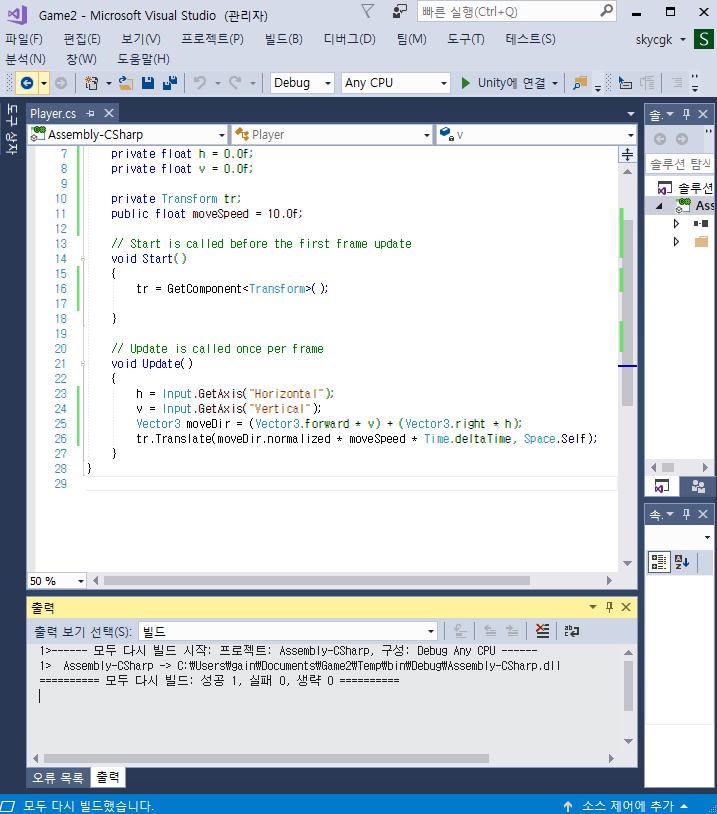Click the Navigate Backward arrow icon
717x814 pixels.
(x=27, y=83)
